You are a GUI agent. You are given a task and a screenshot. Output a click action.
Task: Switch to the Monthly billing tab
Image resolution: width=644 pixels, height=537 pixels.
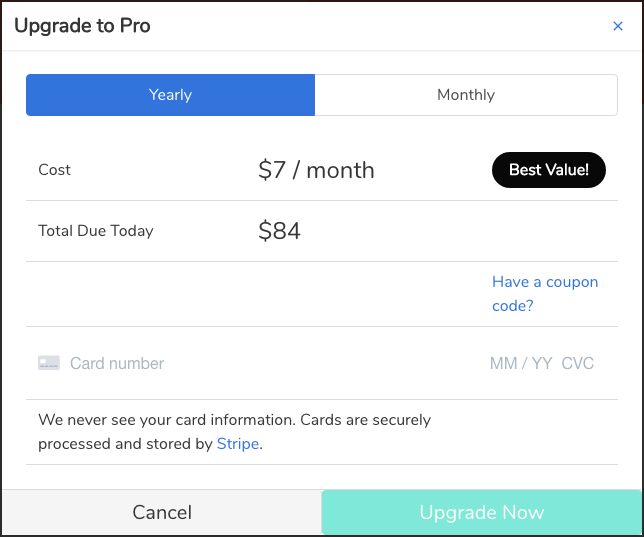click(466, 95)
